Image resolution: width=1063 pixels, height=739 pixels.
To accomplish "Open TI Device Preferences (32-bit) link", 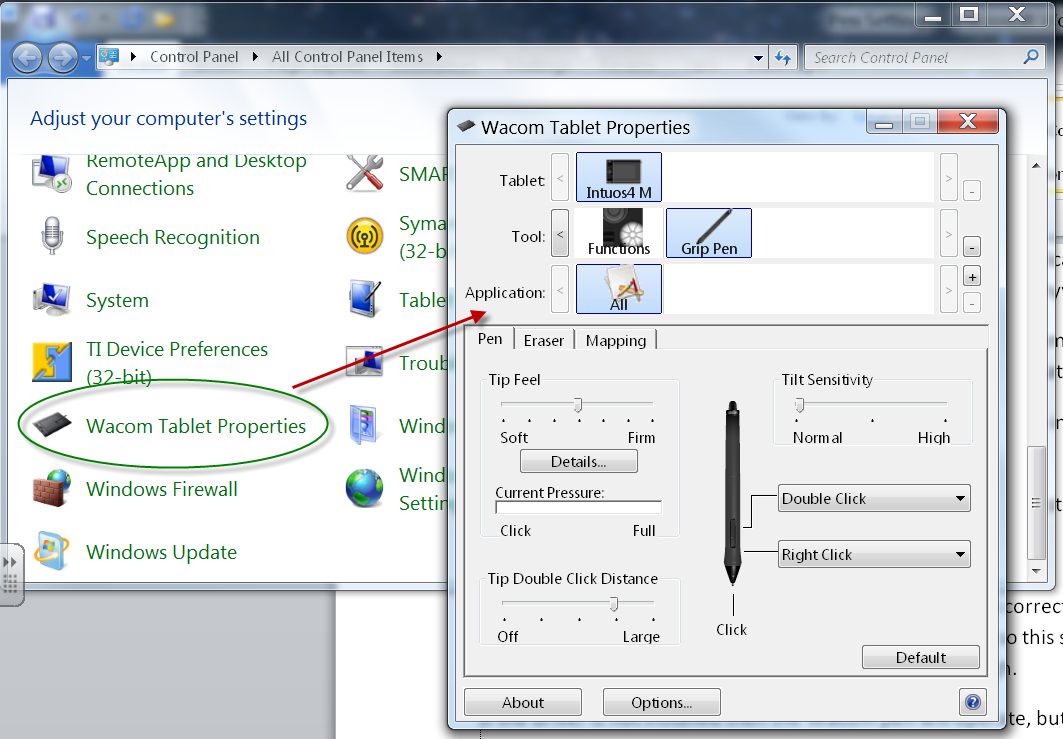I will pos(177,363).
